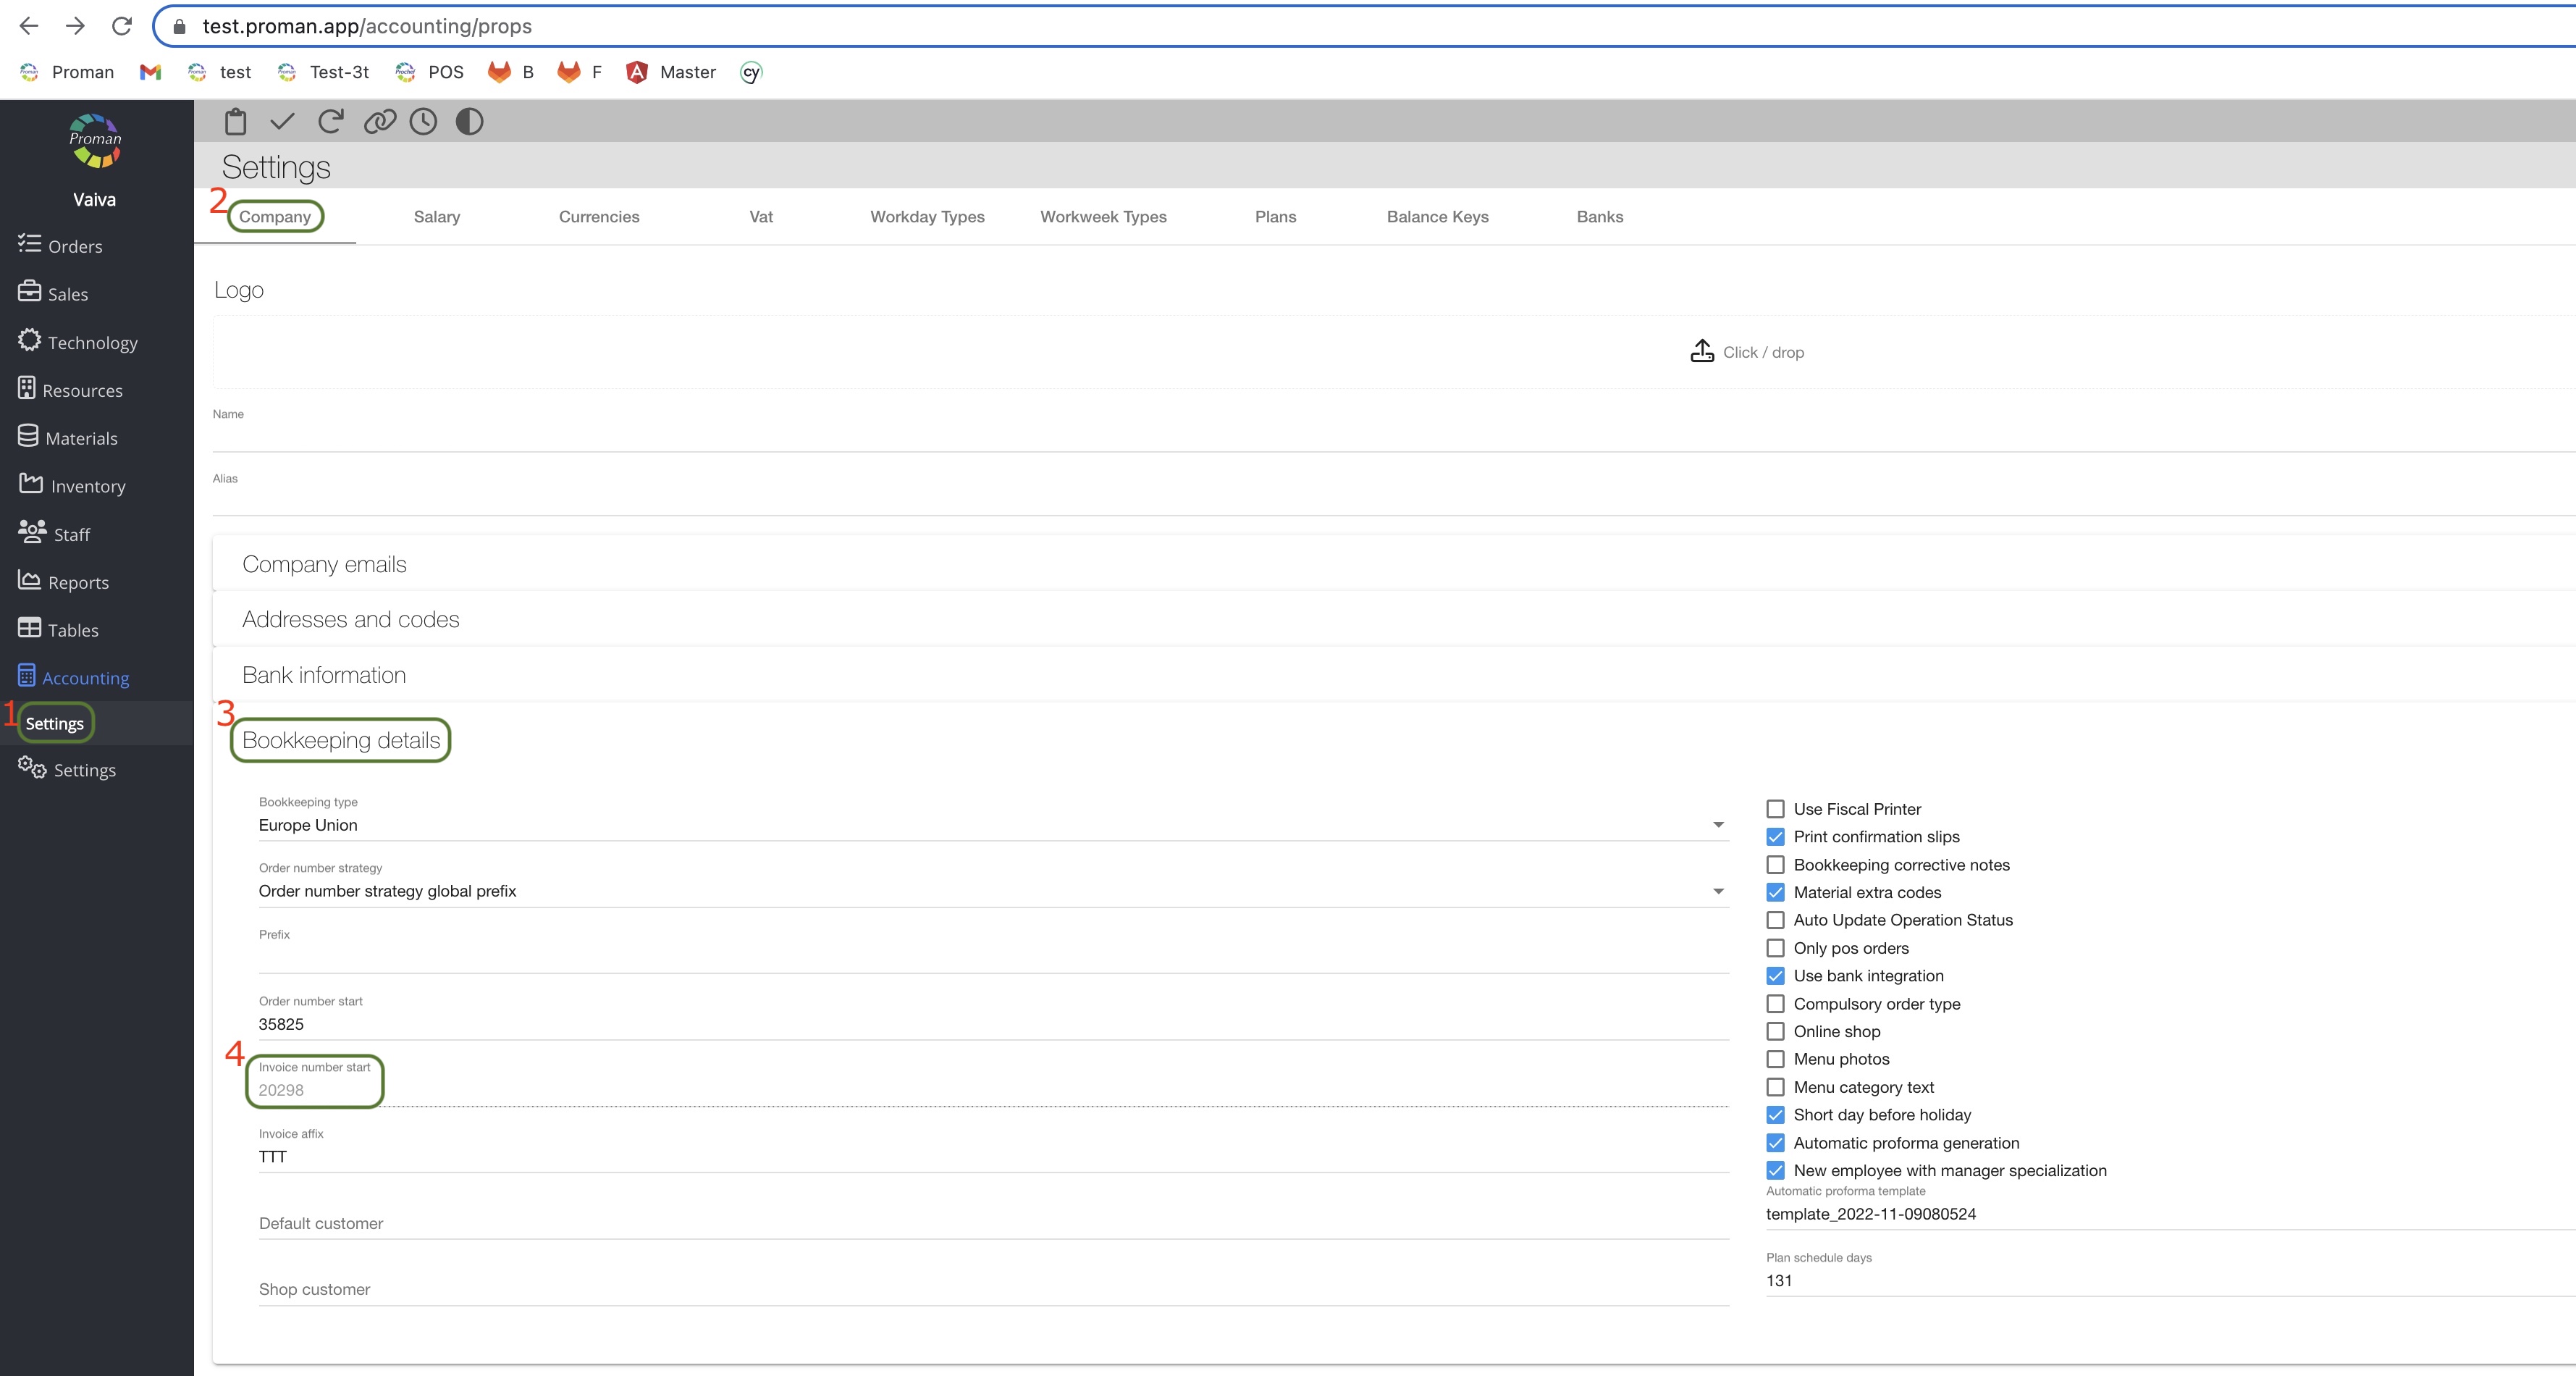
Task: Open the Balance Keys tab
Action: (1437, 217)
